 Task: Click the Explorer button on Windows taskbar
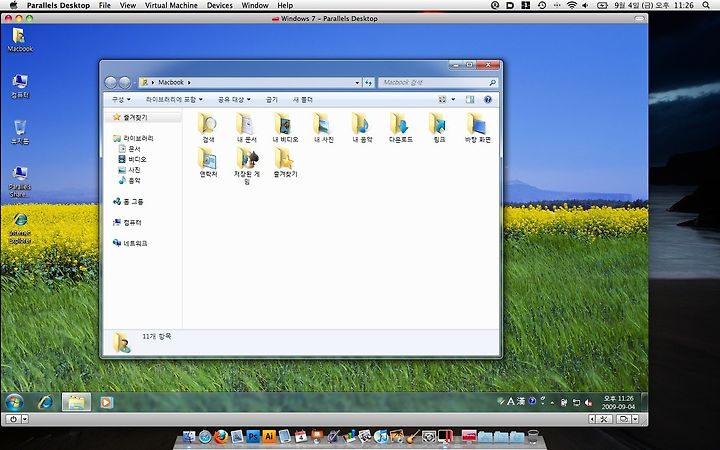76,403
